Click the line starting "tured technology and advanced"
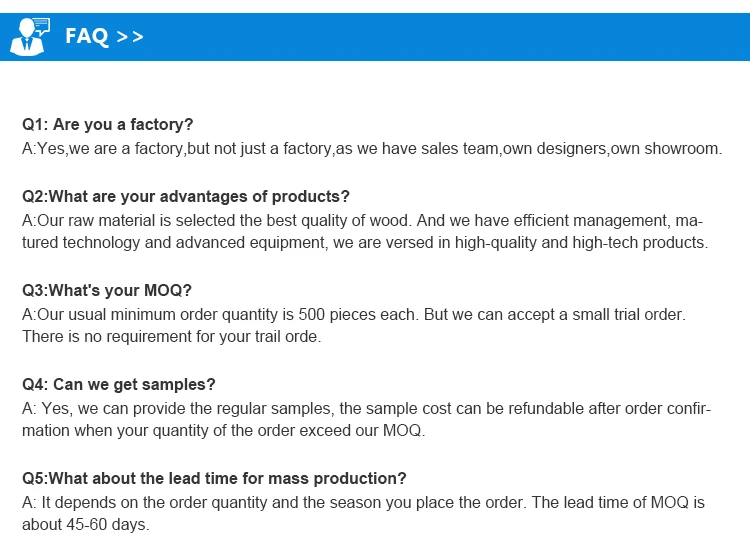This screenshot has height=555, width=750. (365, 243)
